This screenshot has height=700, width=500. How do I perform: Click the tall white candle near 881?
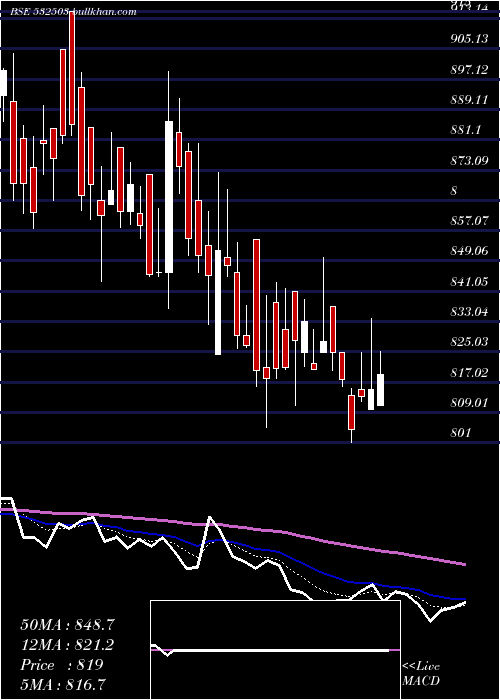[169, 197]
